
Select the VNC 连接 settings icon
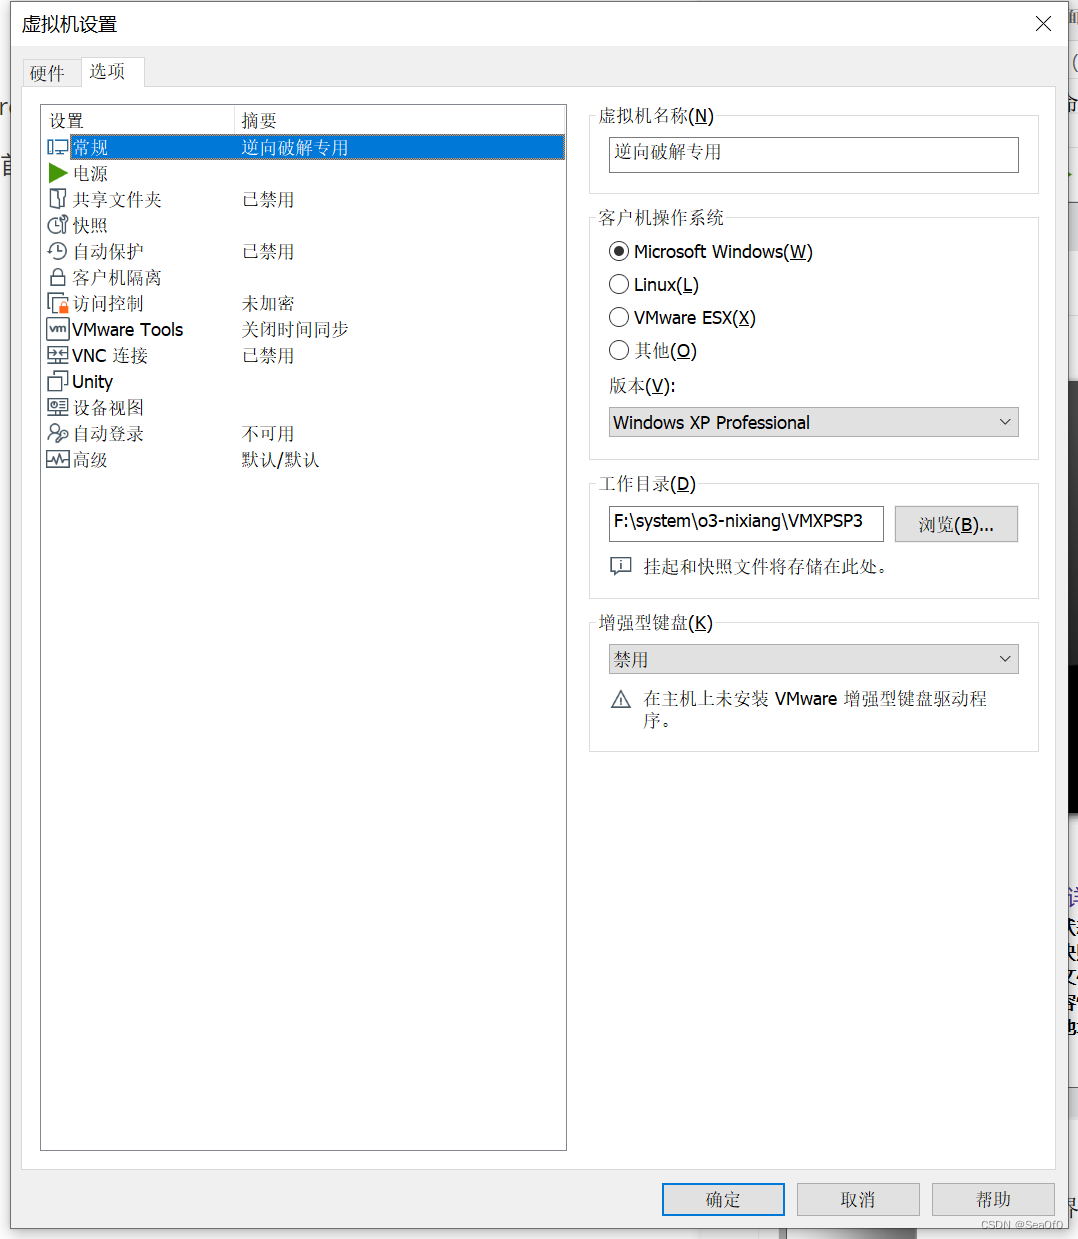pos(58,354)
